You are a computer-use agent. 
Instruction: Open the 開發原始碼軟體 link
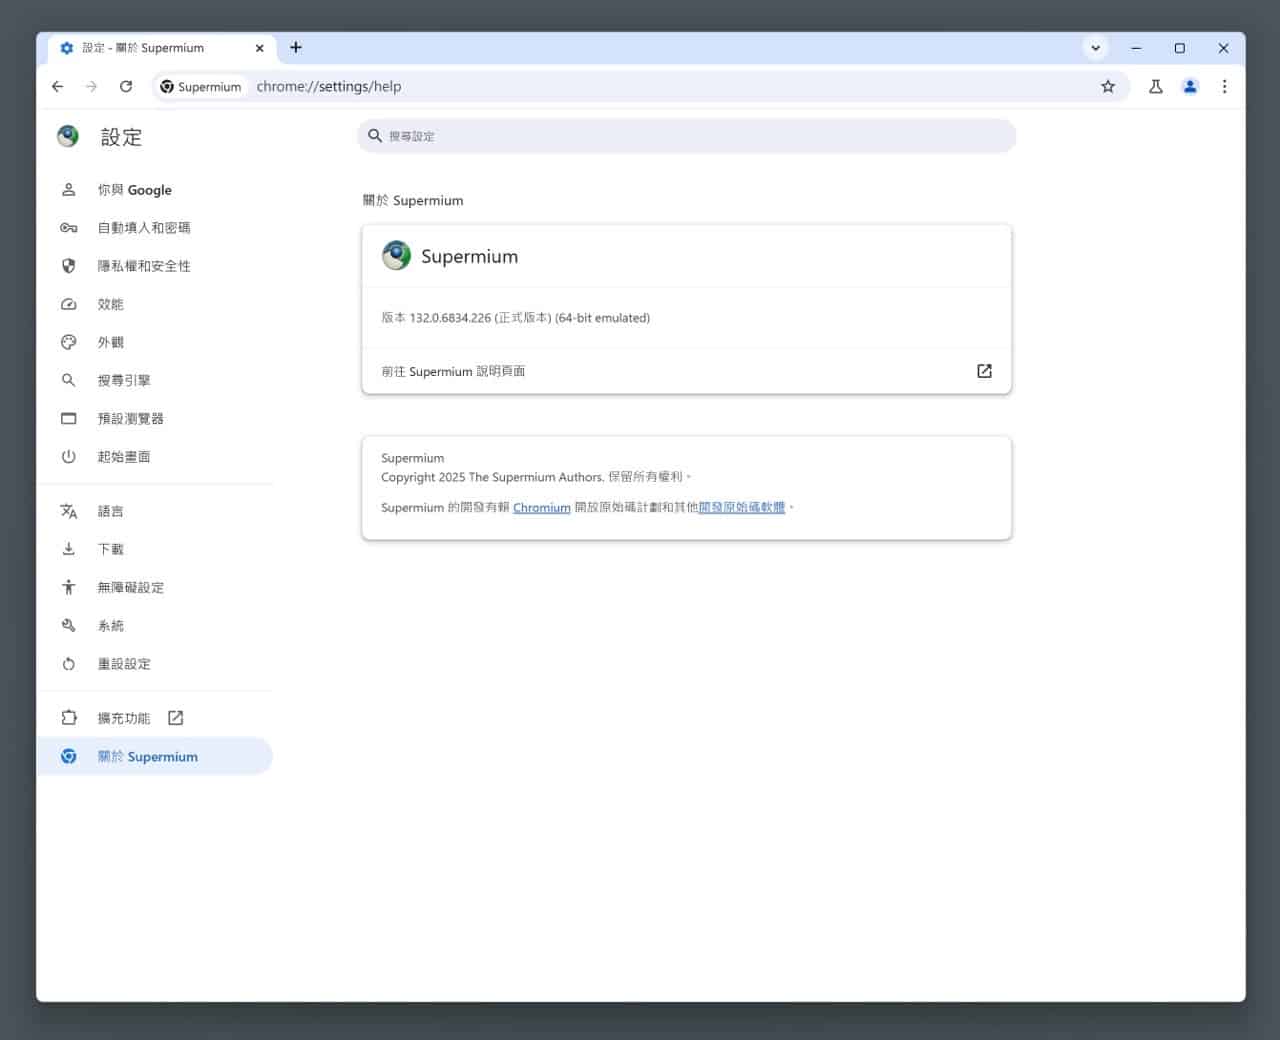pyautogui.click(x=741, y=508)
